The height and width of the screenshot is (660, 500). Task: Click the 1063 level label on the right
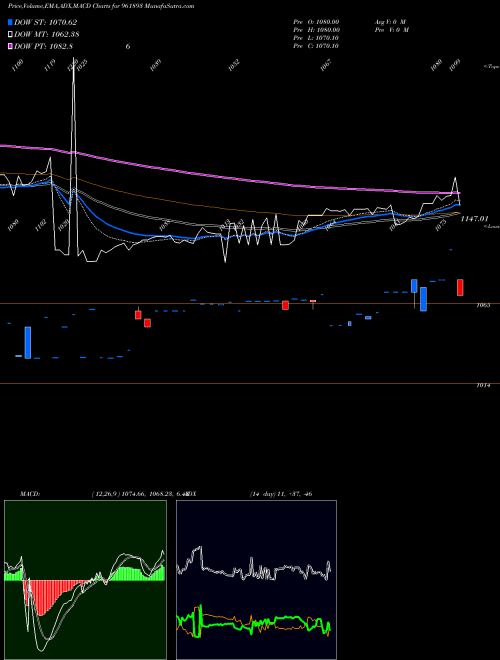point(483,305)
